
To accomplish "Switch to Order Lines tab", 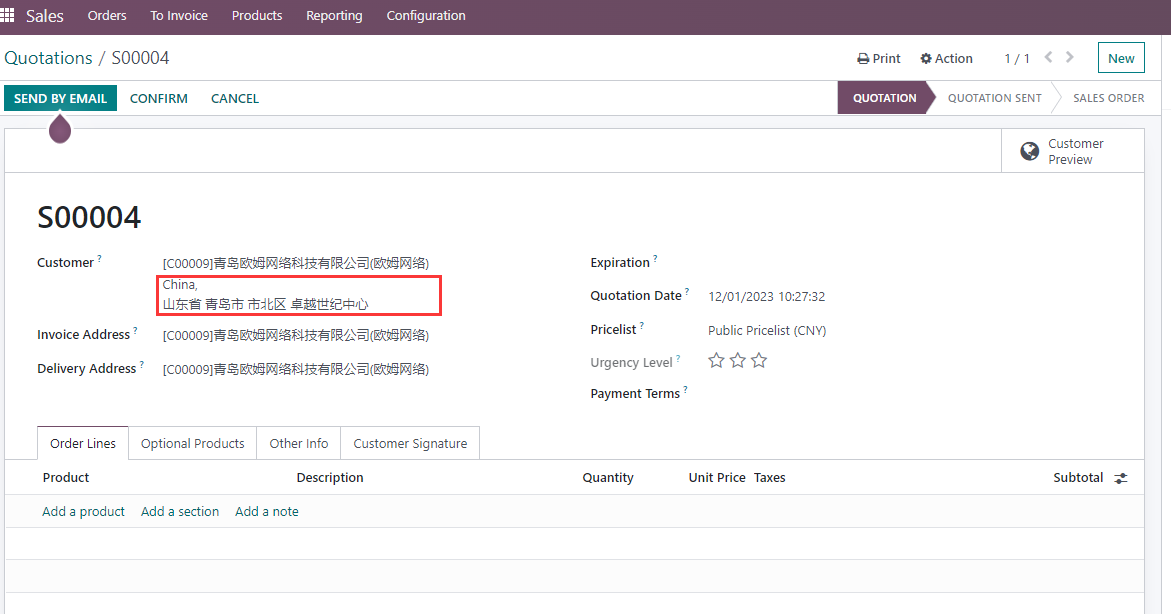I will (83, 444).
